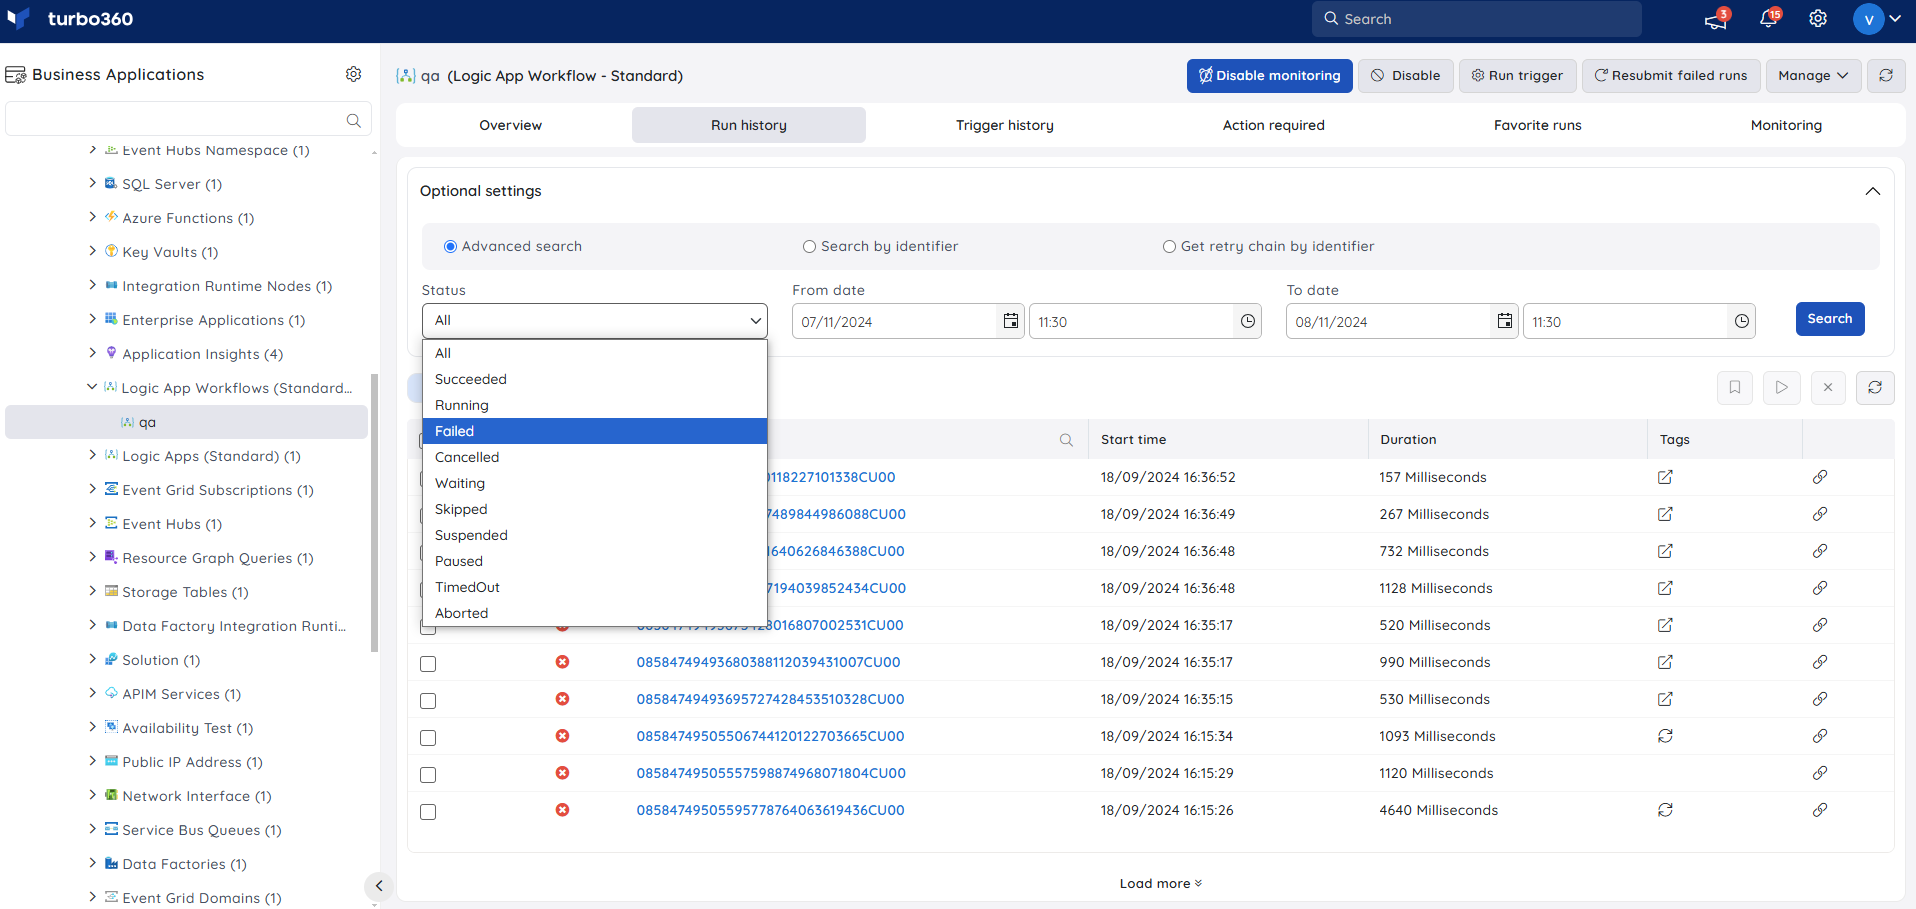Image resolution: width=1916 pixels, height=909 pixels.
Task: Open the To date time clock picker
Action: 1742,321
